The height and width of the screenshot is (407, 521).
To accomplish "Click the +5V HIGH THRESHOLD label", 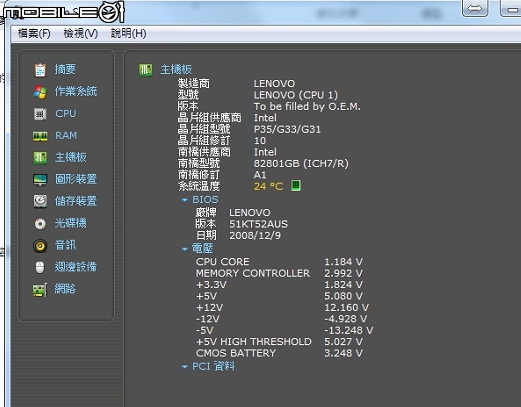I will click(254, 342).
